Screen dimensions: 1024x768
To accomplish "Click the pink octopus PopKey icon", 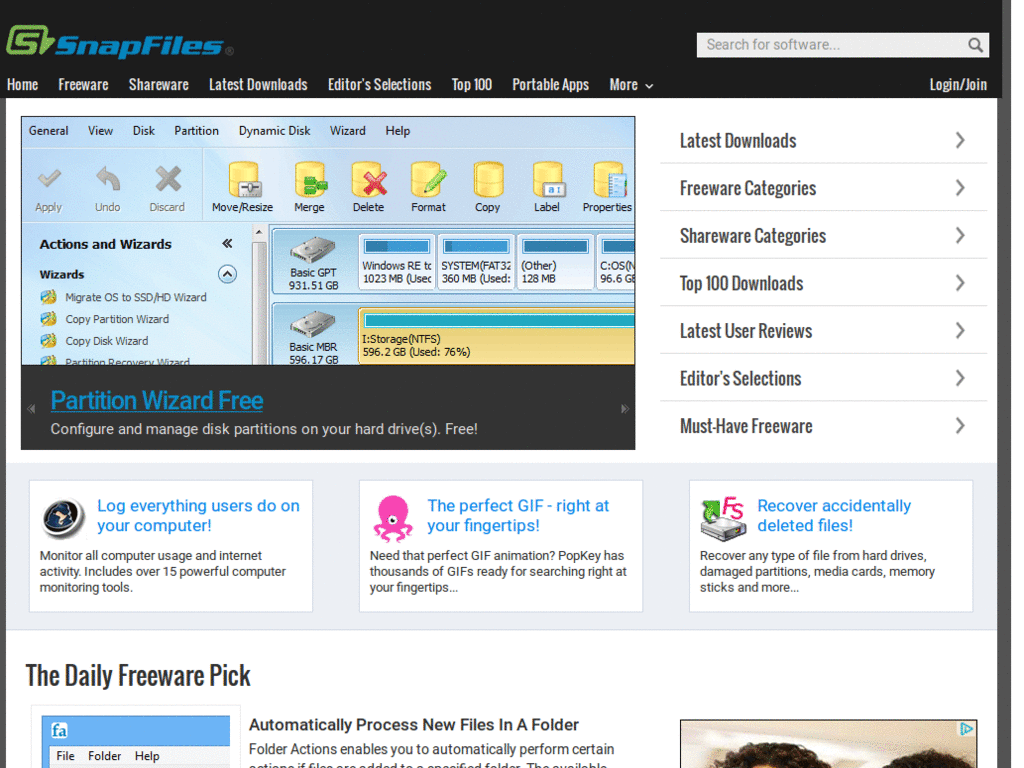I will [x=392, y=519].
